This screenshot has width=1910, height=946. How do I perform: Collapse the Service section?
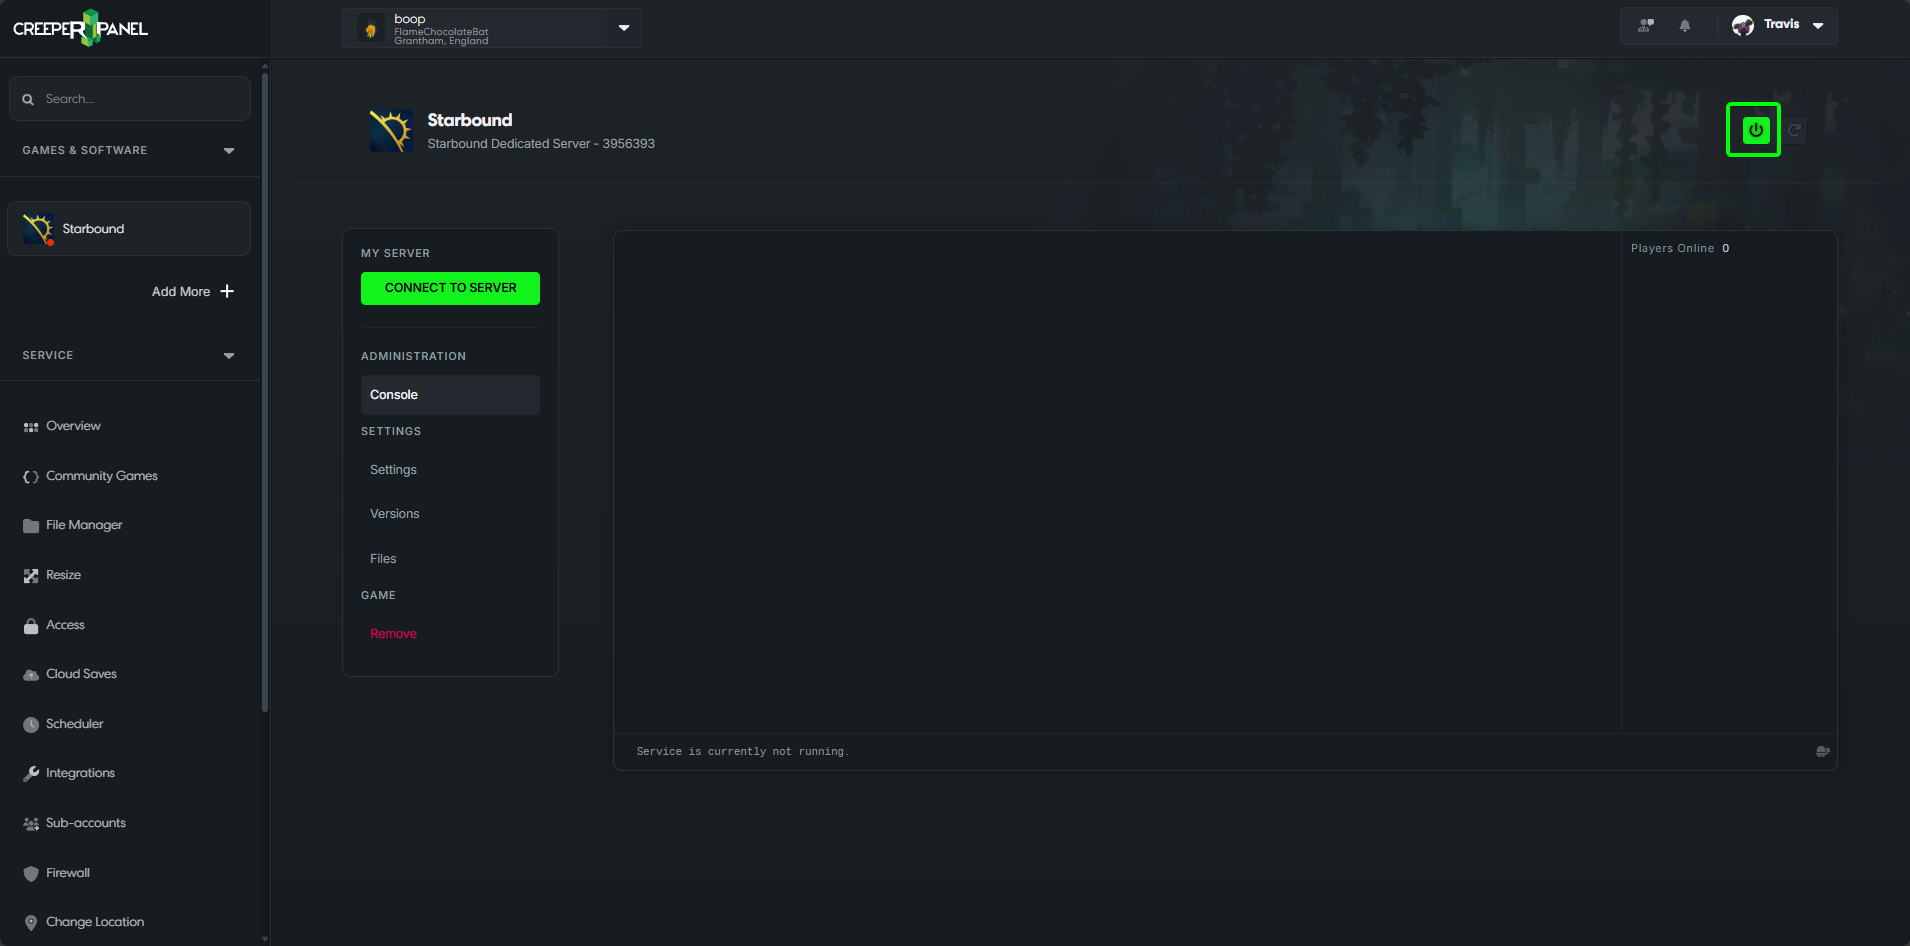point(229,356)
